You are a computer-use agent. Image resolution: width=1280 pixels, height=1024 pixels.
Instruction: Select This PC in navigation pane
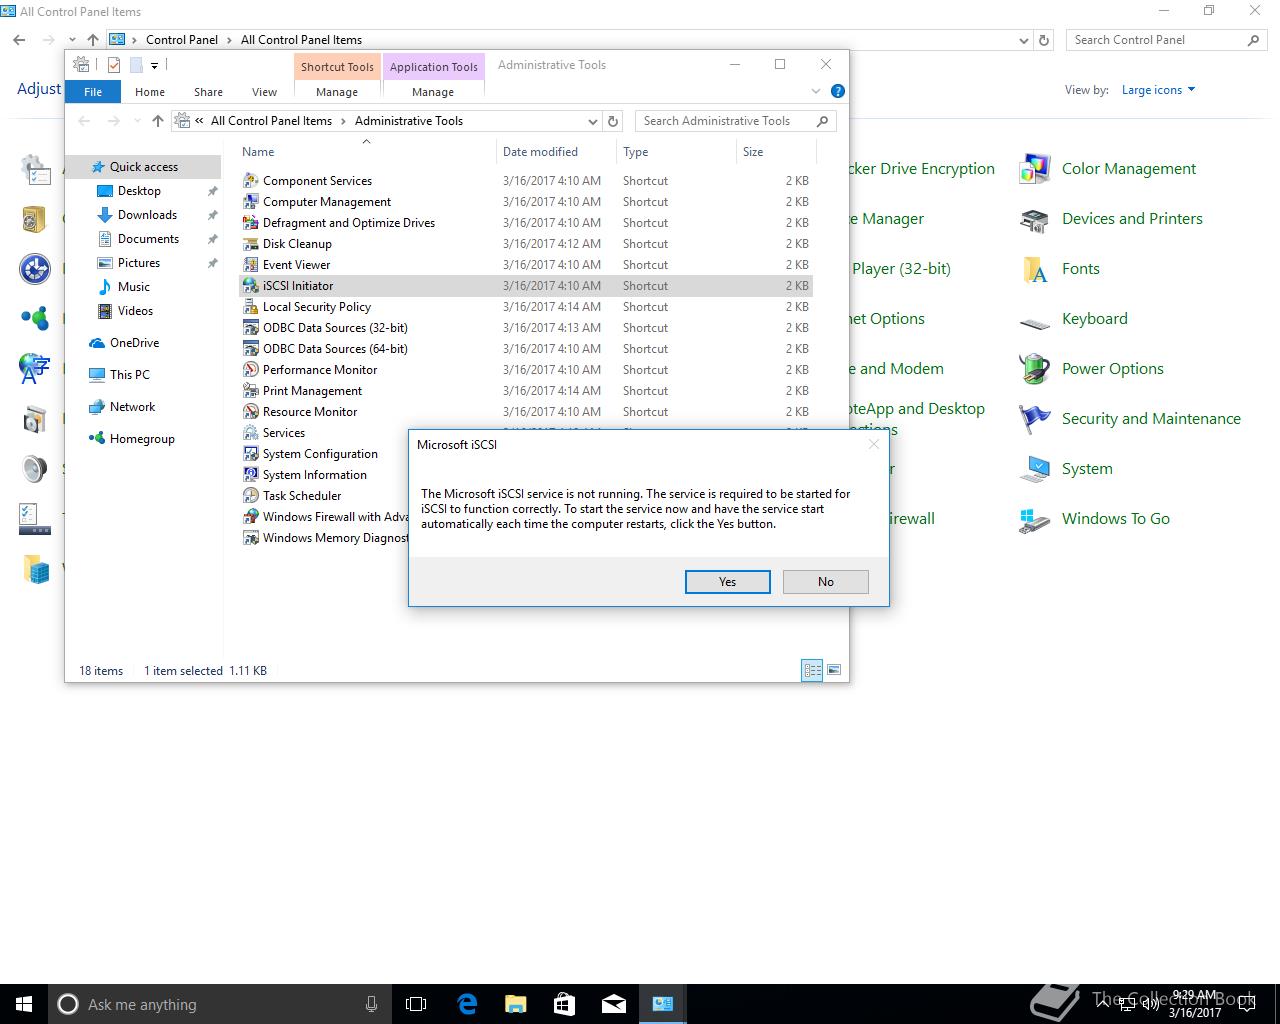pos(129,375)
